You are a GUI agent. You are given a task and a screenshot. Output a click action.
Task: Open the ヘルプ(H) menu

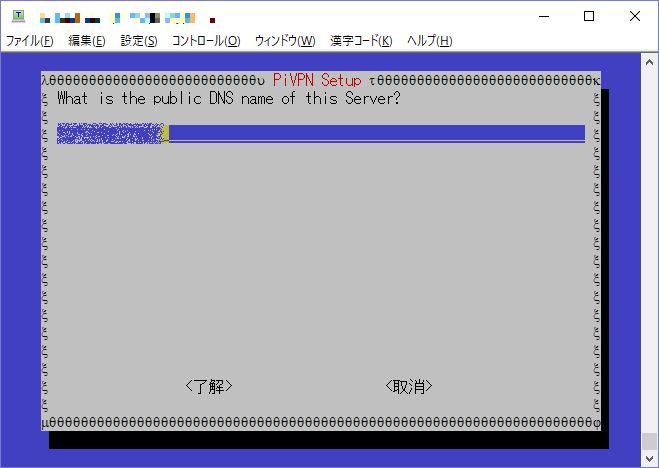point(430,41)
